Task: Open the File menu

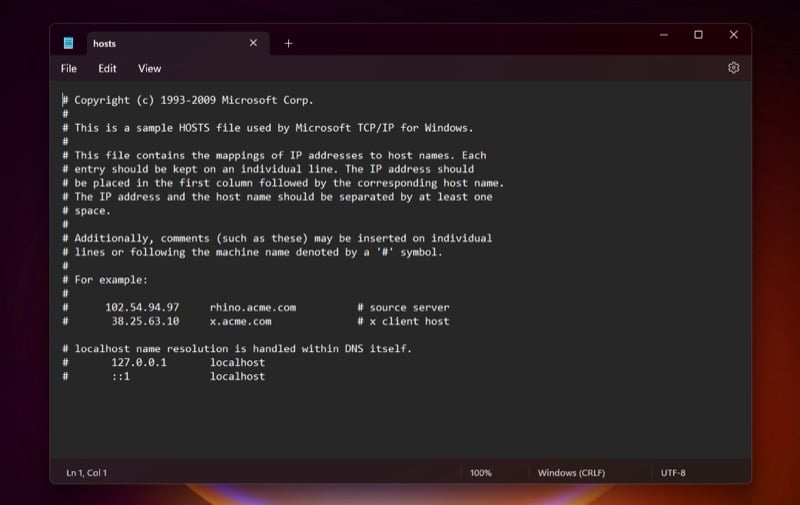Action: pyautogui.click(x=69, y=68)
